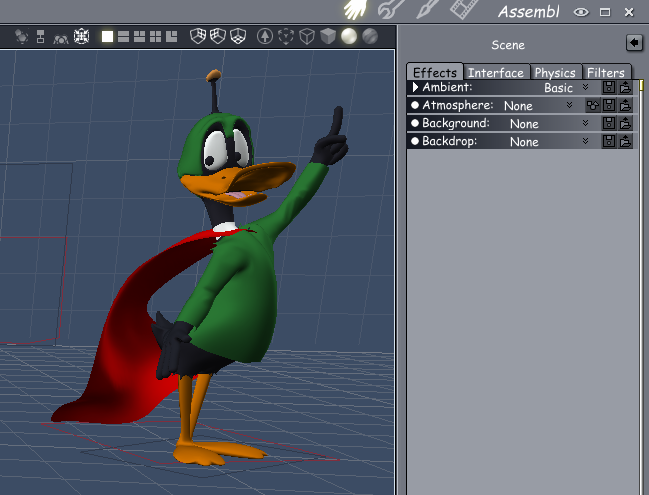Load a Backdrop preset from folder icon
649x495 pixels.
point(625,141)
